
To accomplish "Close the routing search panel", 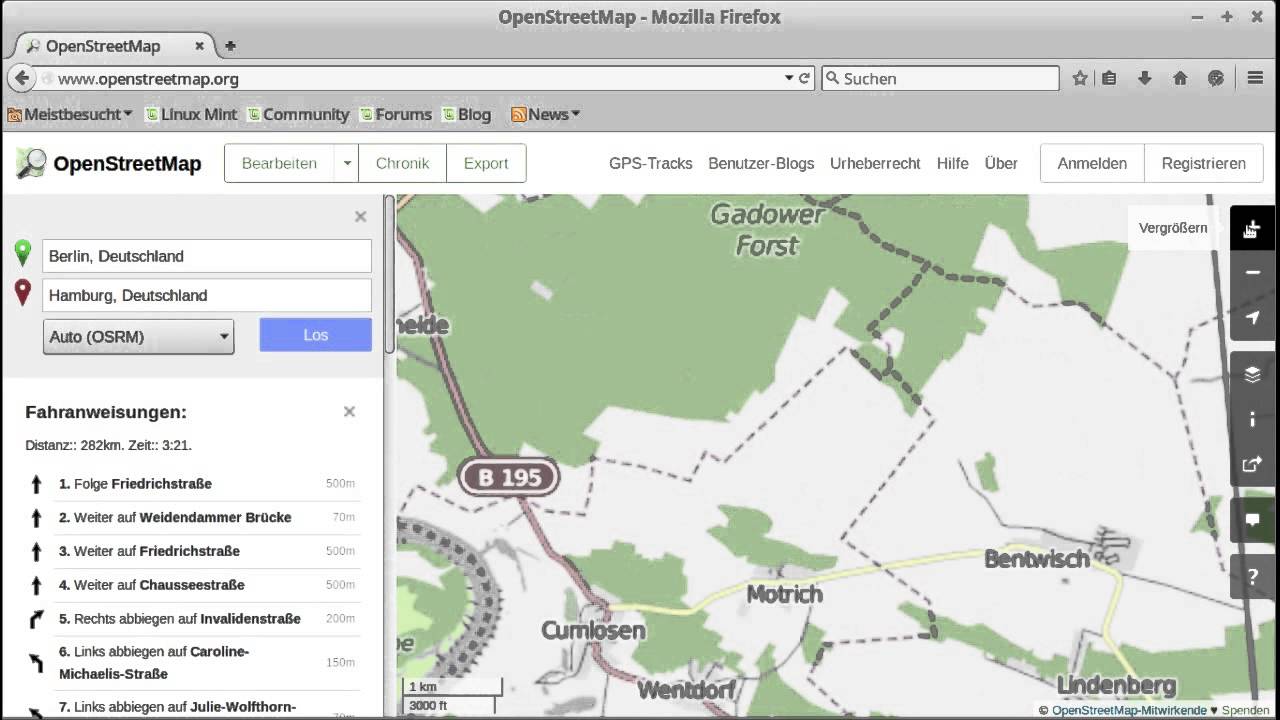I will [x=361, y=216].
